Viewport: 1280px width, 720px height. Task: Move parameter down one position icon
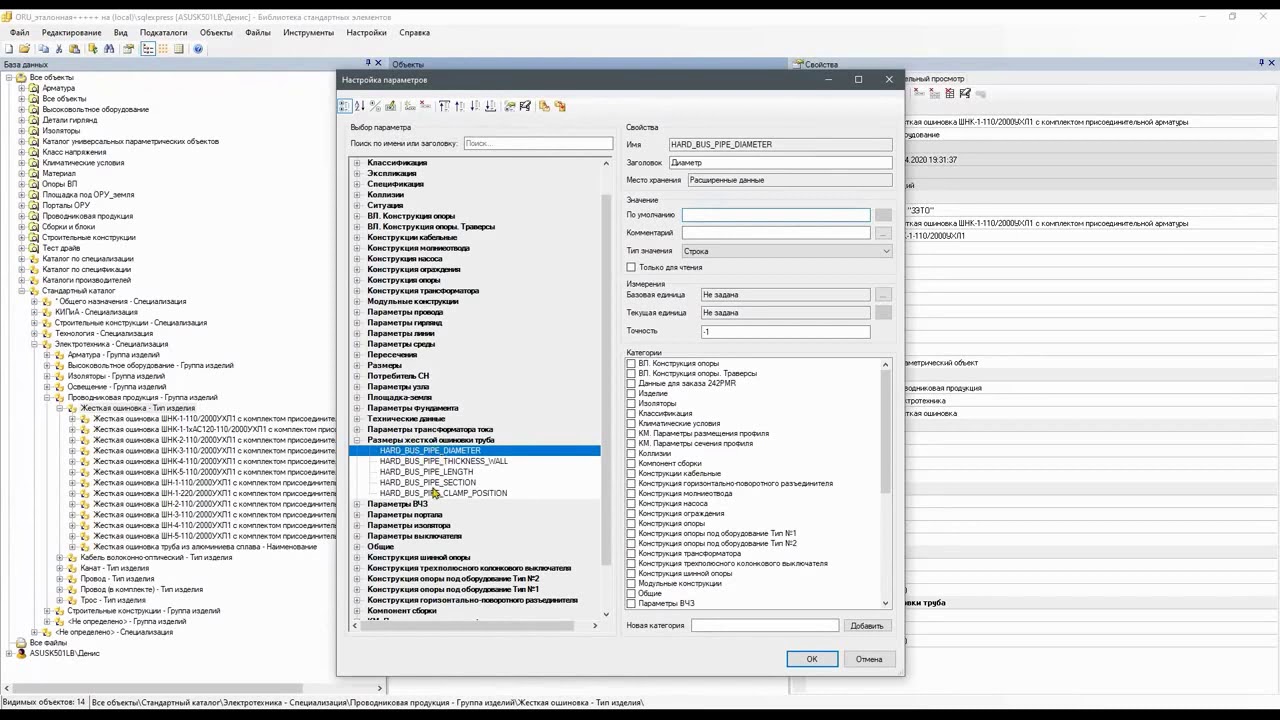click(x=475, y=106)
